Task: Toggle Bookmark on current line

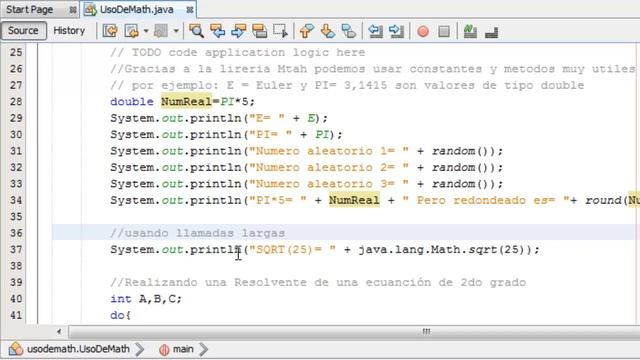Action: tap(349, 31)
